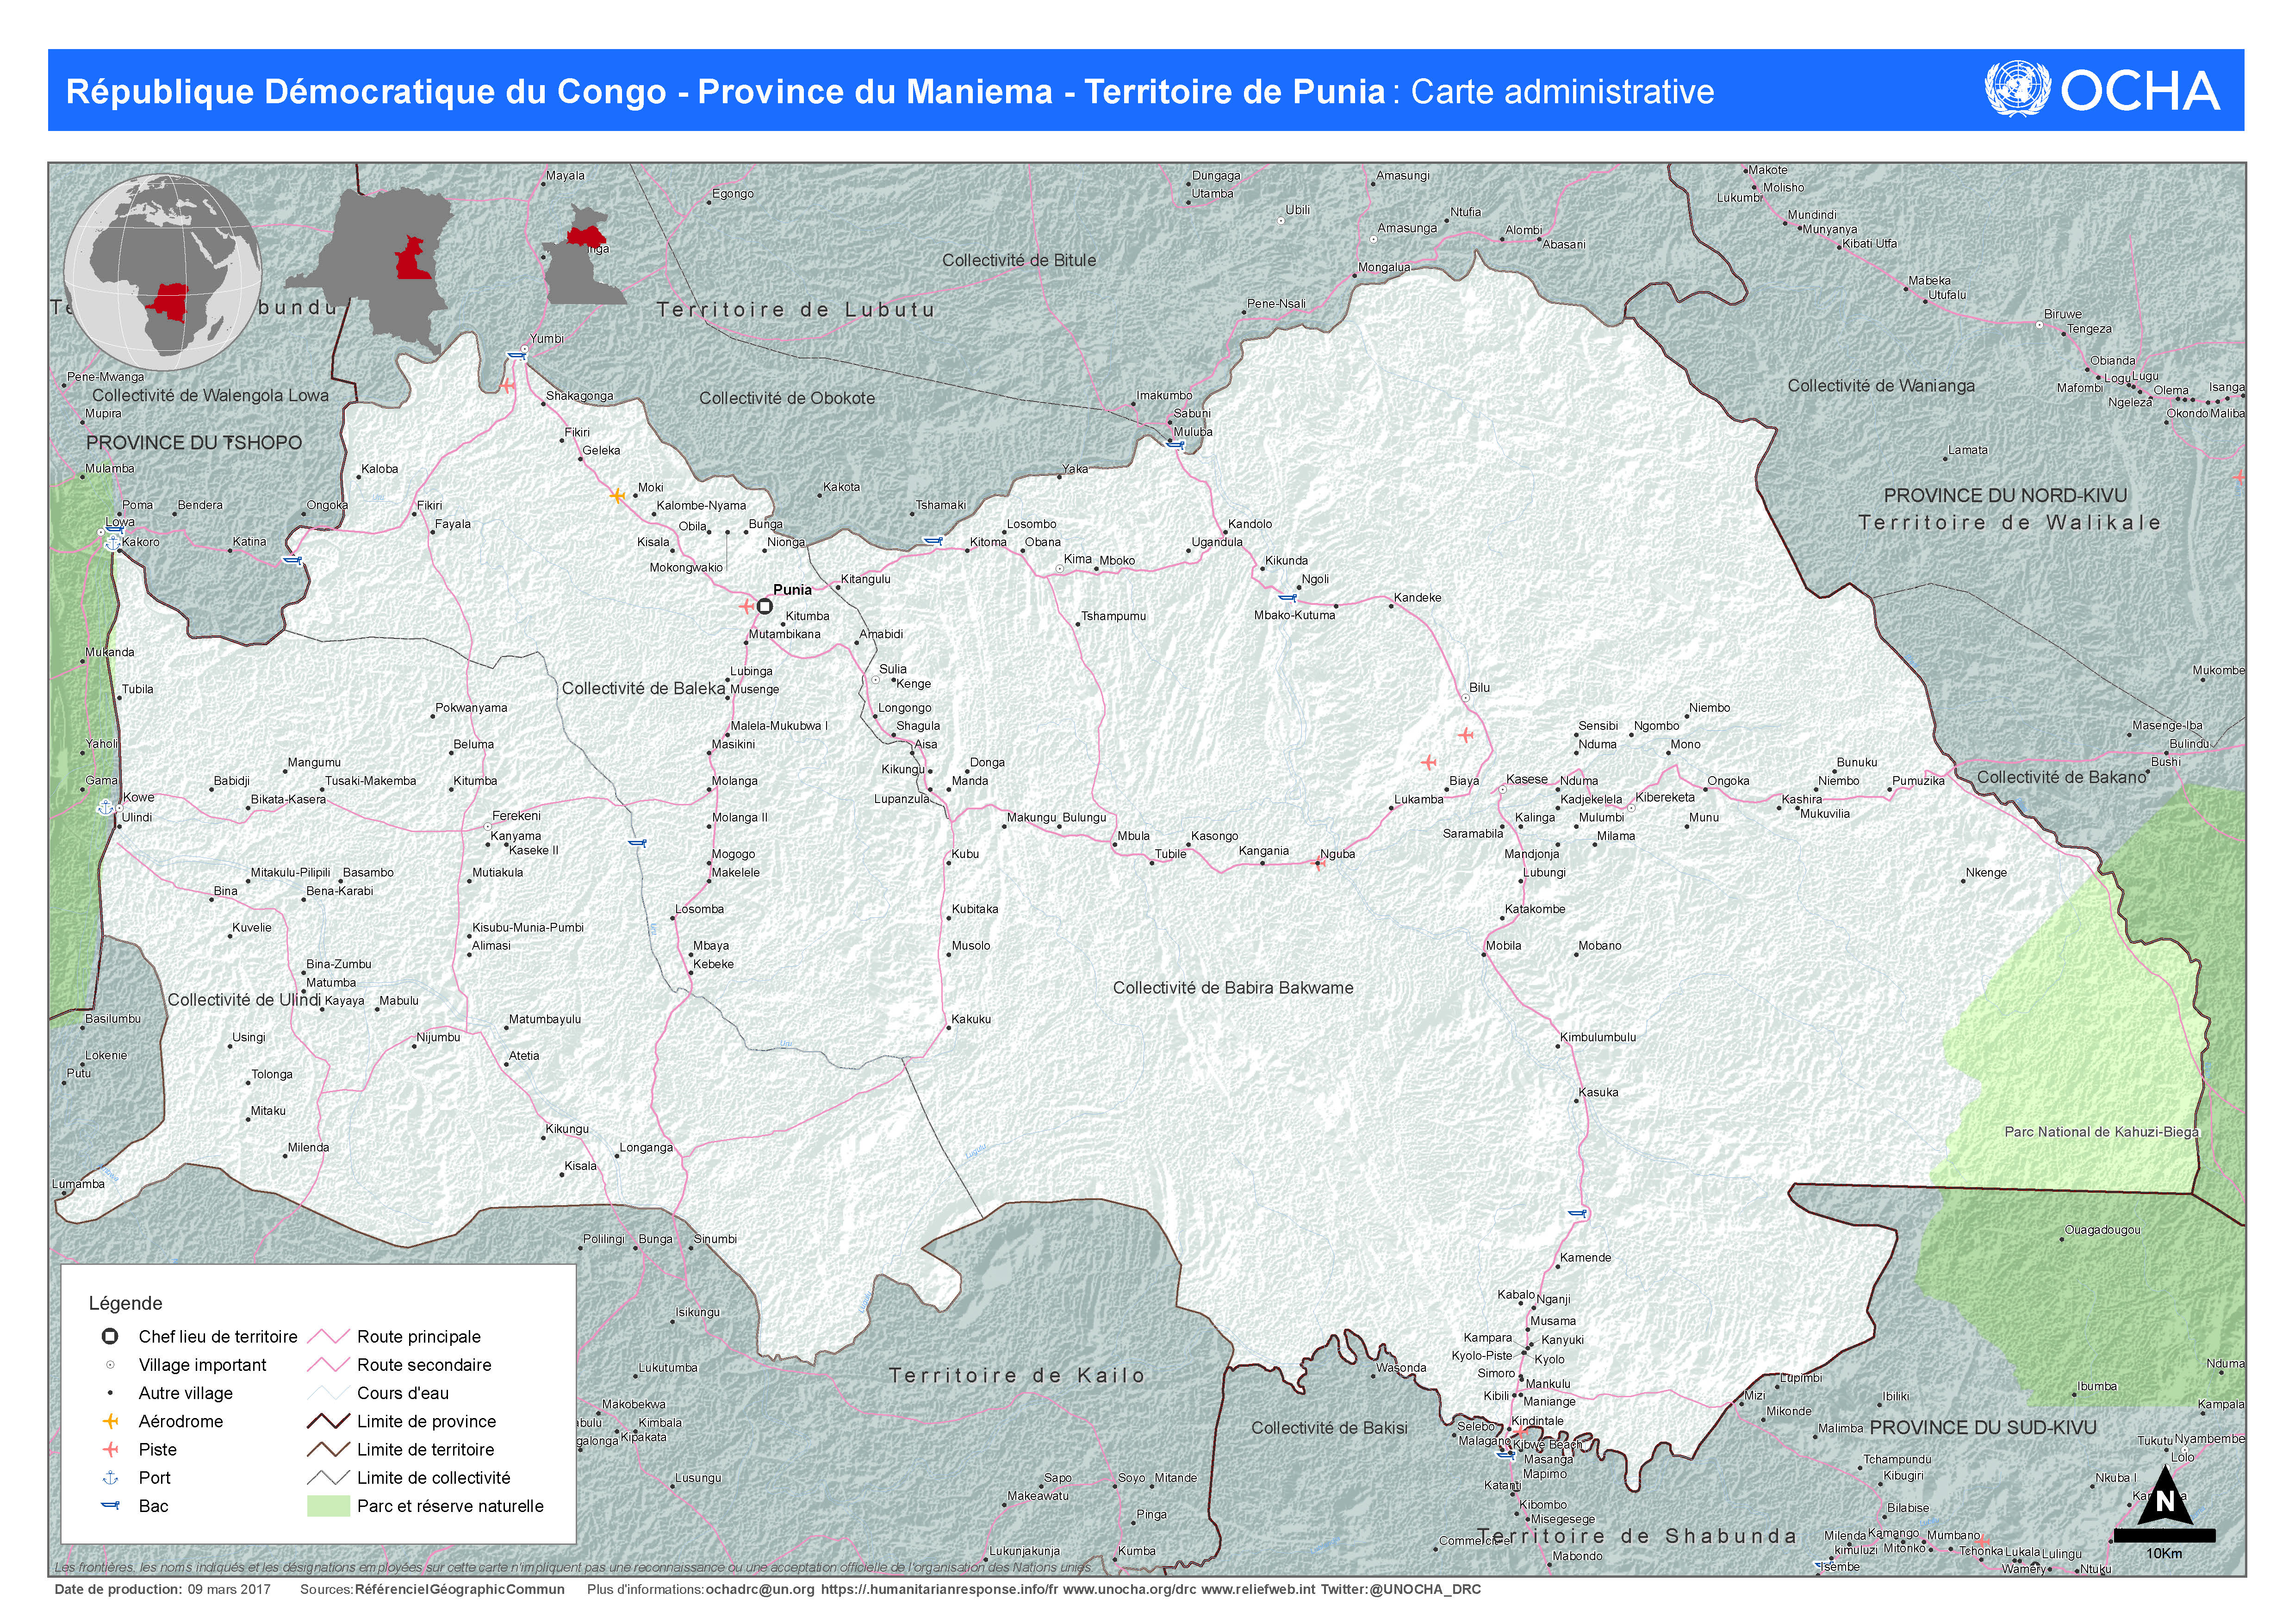Click the green Parc et réserve swatch

pyautogui.click(x=328, y=1506)
